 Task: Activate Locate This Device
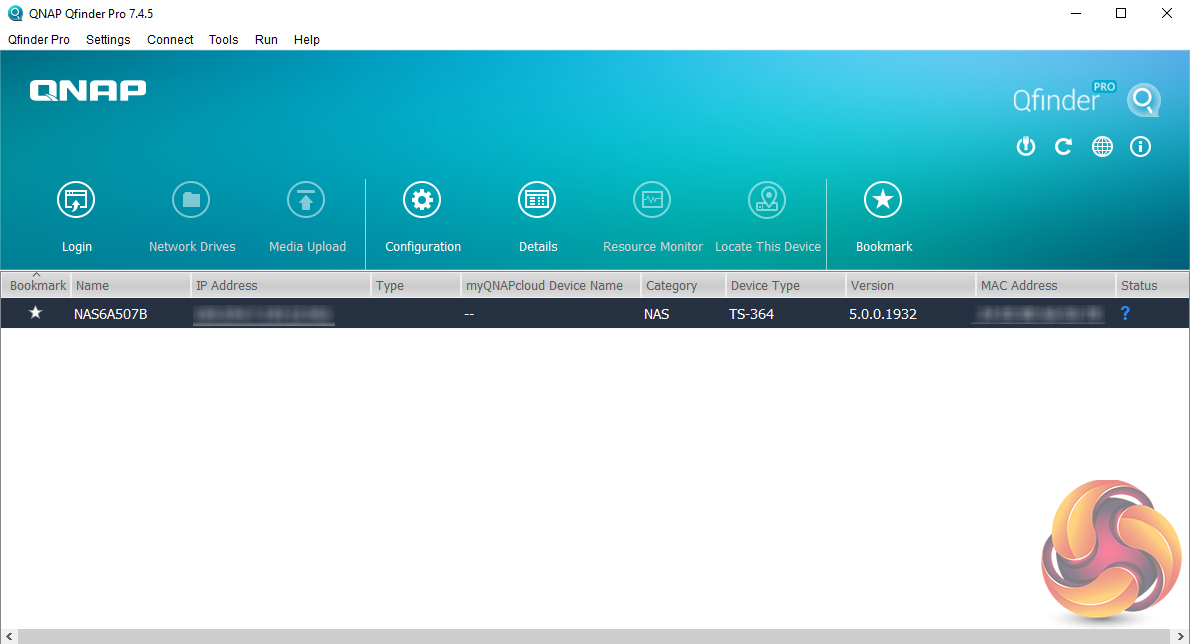(767, 199)
